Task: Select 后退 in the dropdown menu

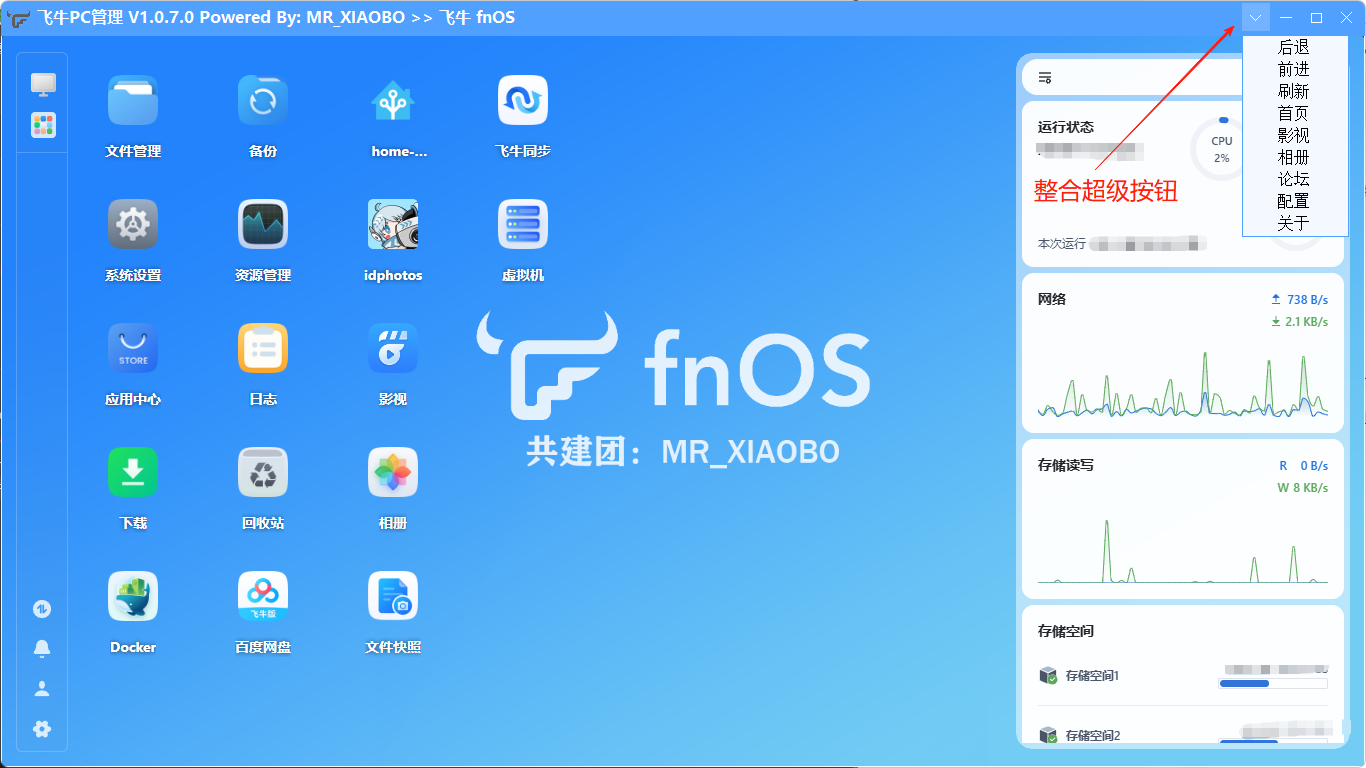Action: click(x=1294, y=47)
